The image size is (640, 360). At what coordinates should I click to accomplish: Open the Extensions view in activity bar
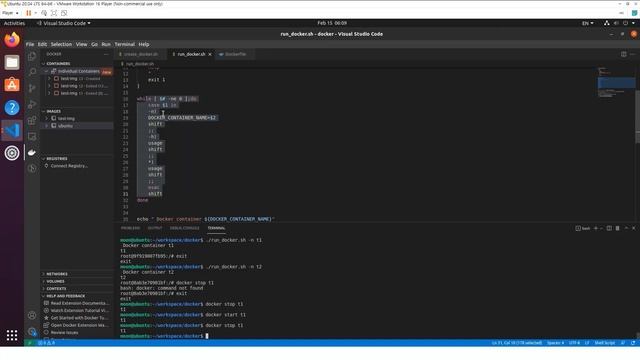pos(32,120)
